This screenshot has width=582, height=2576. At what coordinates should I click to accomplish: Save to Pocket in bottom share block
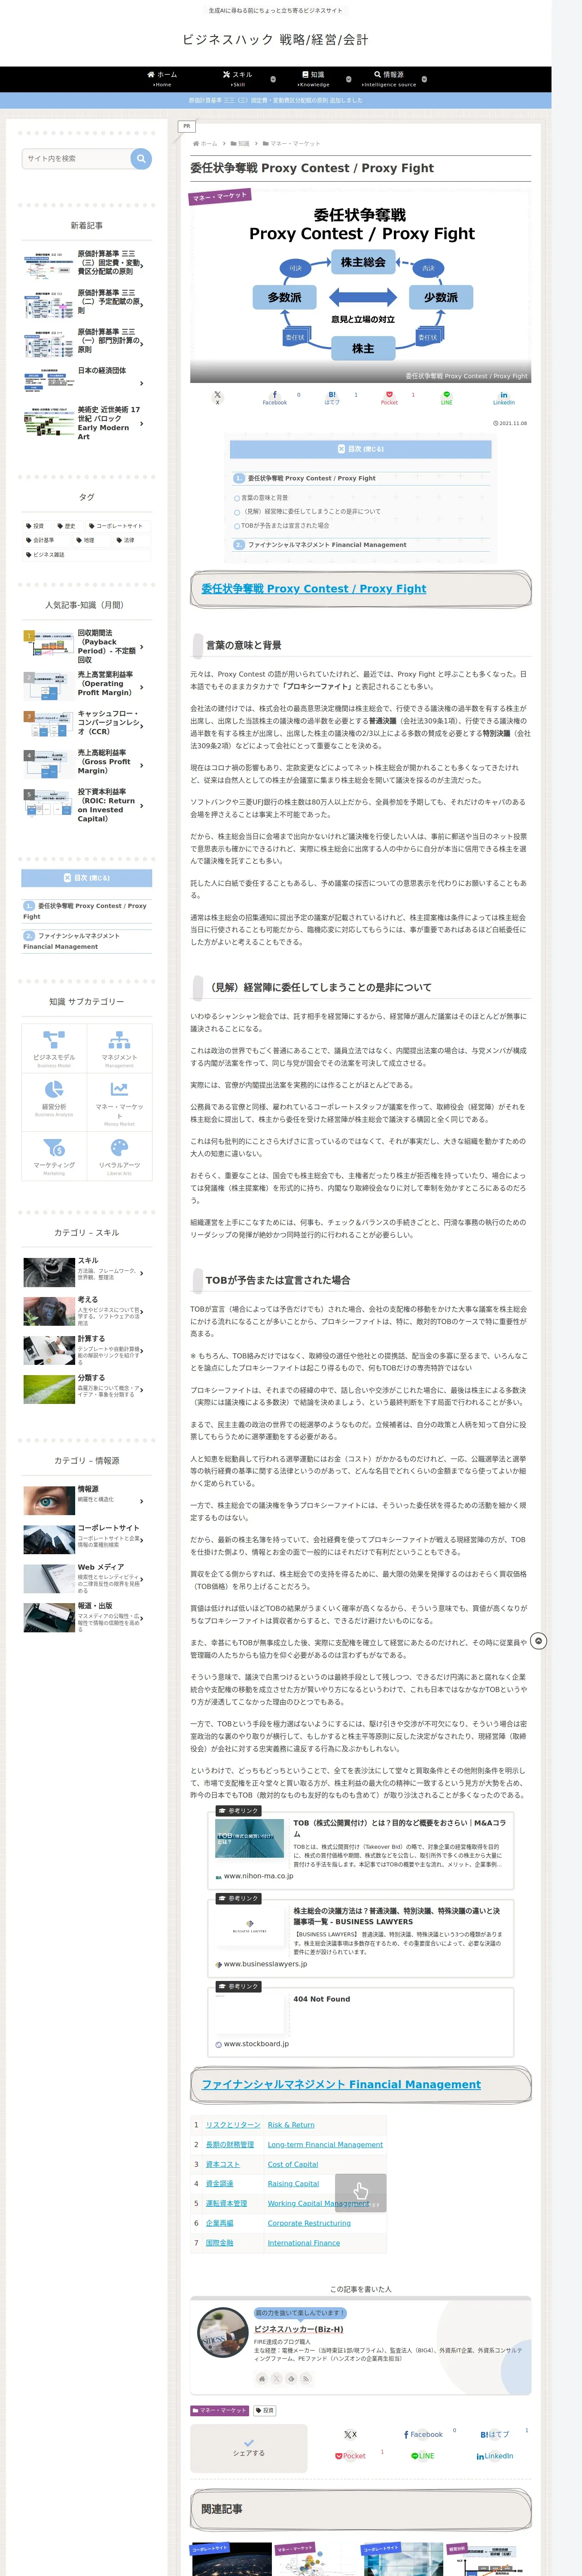[350, 2456]
